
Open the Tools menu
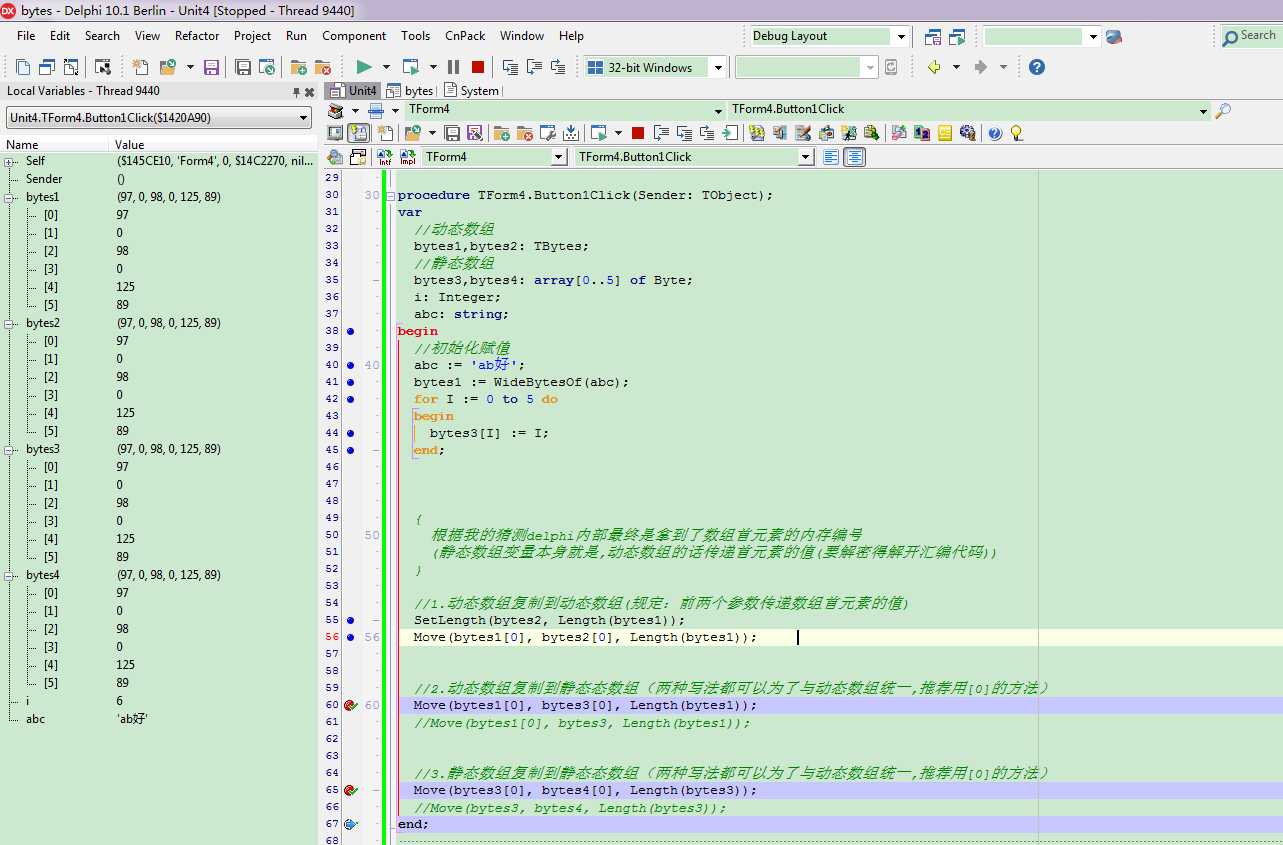[x=415, y=36]
